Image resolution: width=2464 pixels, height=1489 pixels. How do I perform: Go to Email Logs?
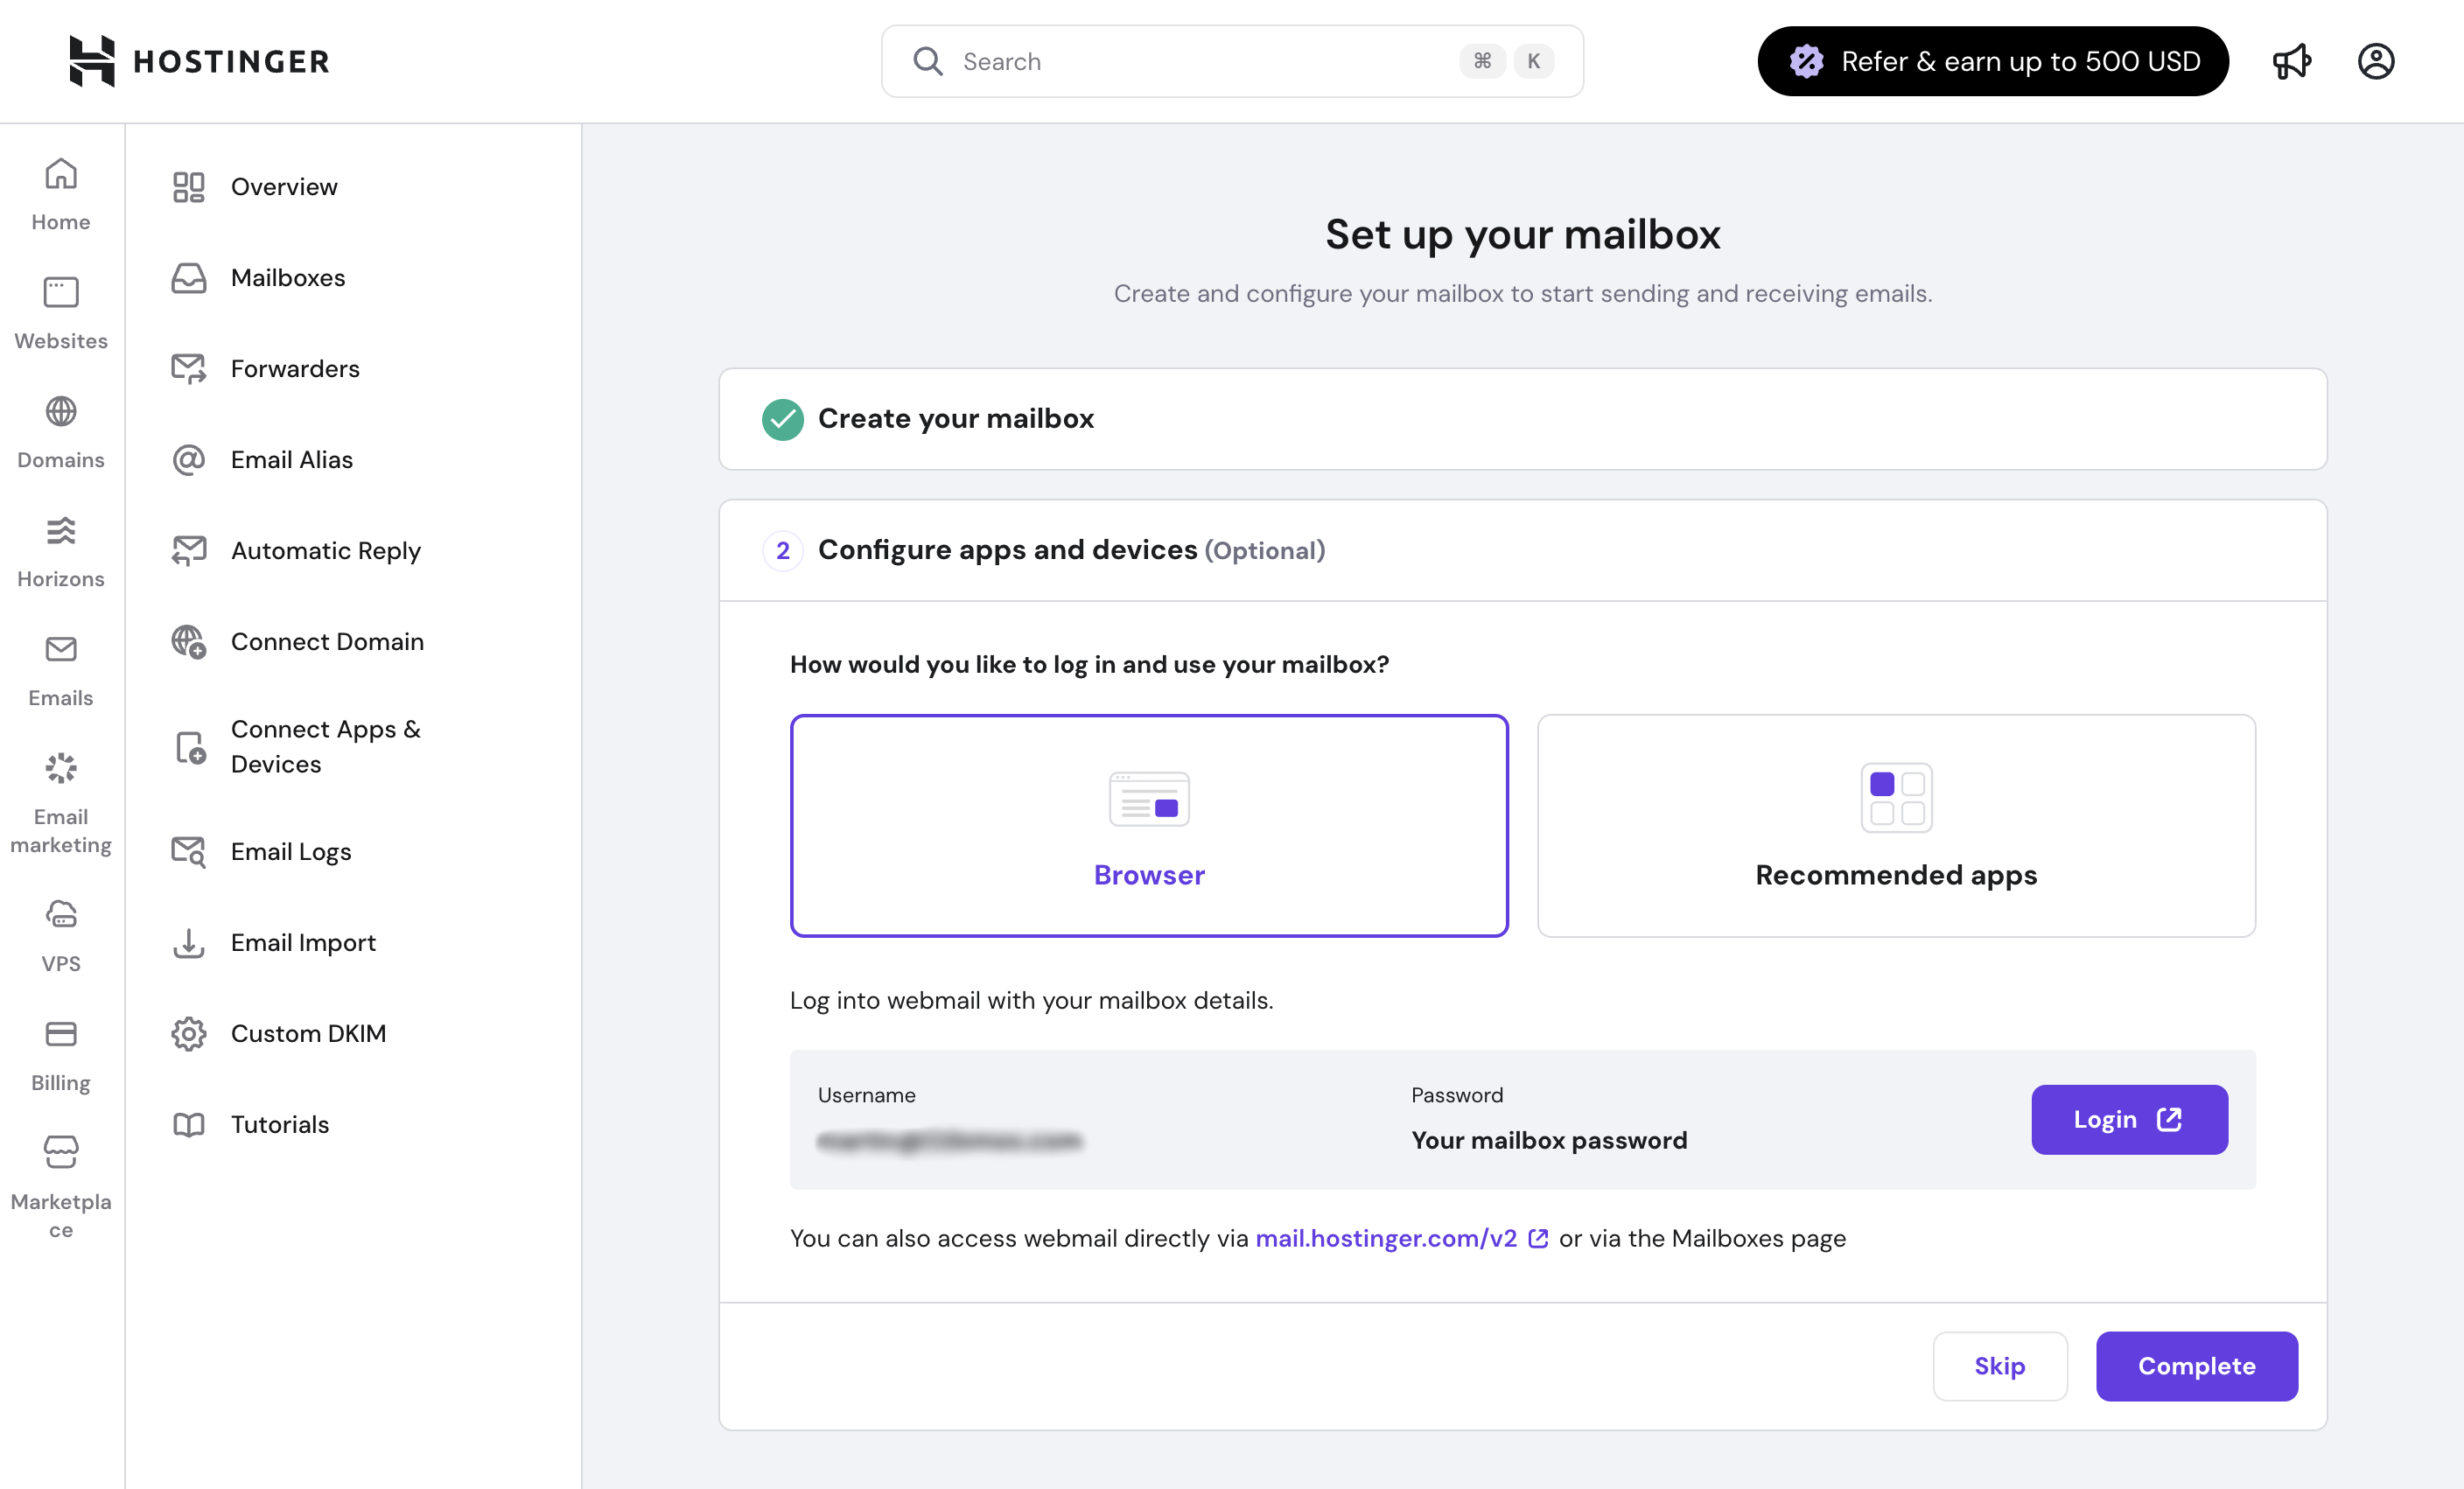[x=290, y=852]
